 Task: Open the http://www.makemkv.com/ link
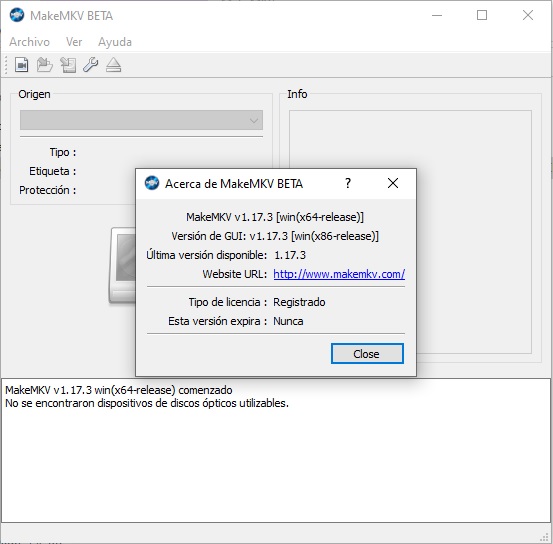point(339,274)
